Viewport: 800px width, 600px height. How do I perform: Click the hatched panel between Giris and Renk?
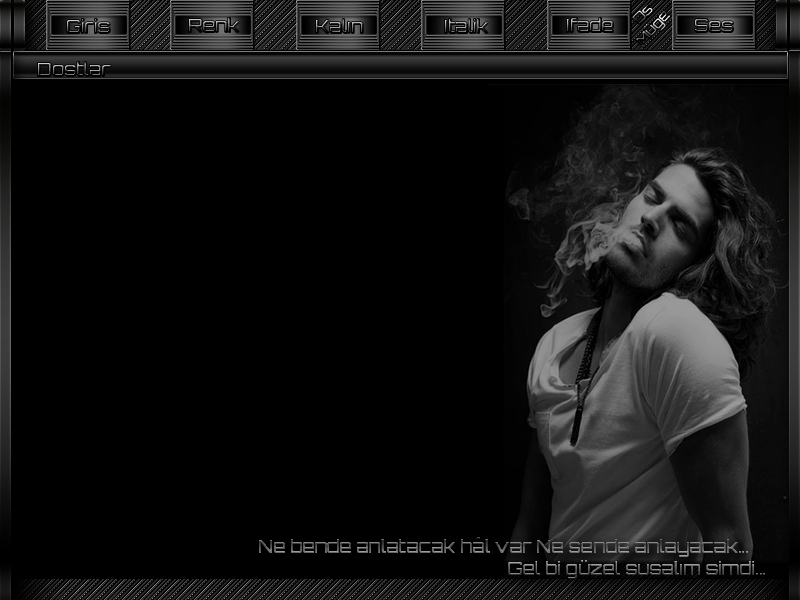click(x=150, y=26)
